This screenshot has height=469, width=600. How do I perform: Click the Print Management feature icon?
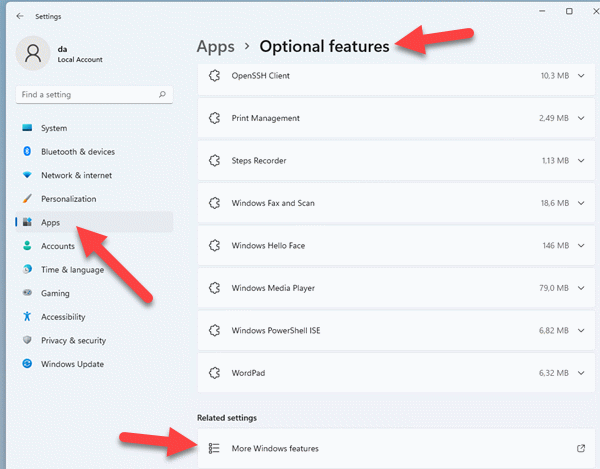(215, 118)
